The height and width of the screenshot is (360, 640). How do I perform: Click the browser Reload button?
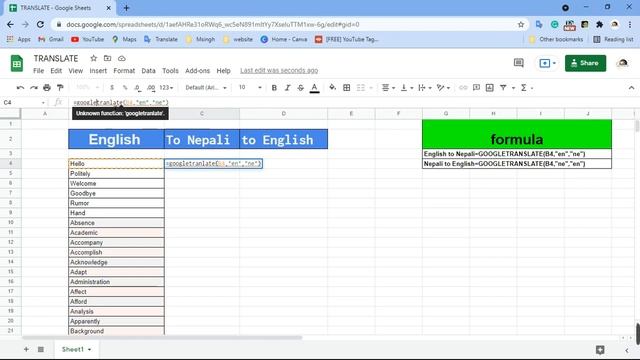coord(40,24)
